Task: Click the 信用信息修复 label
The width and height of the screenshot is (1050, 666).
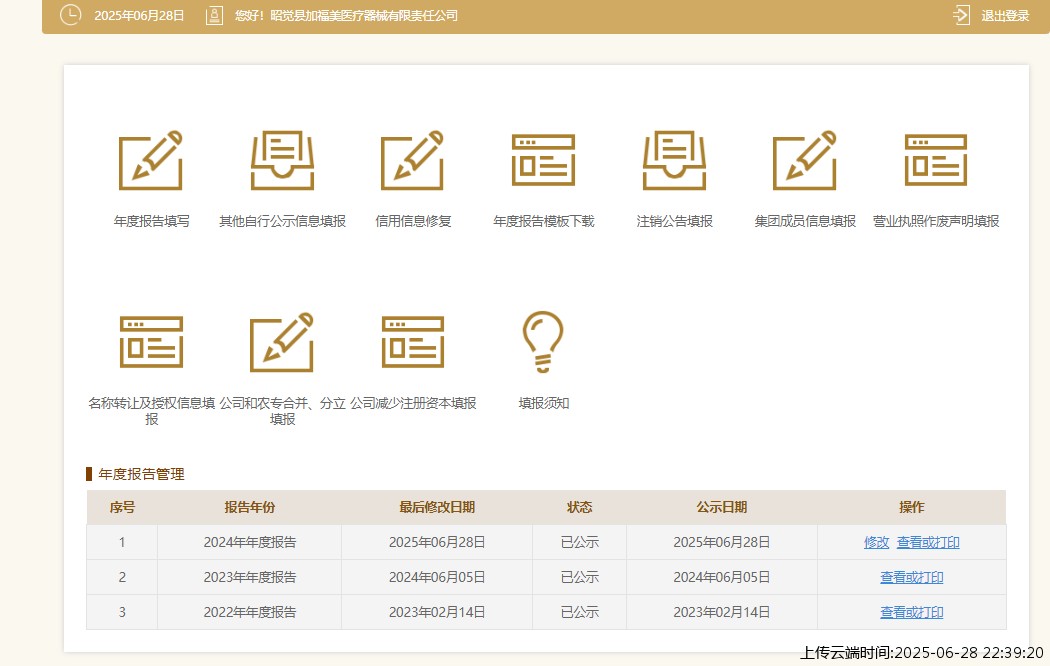Action: [x=412, y=221]
